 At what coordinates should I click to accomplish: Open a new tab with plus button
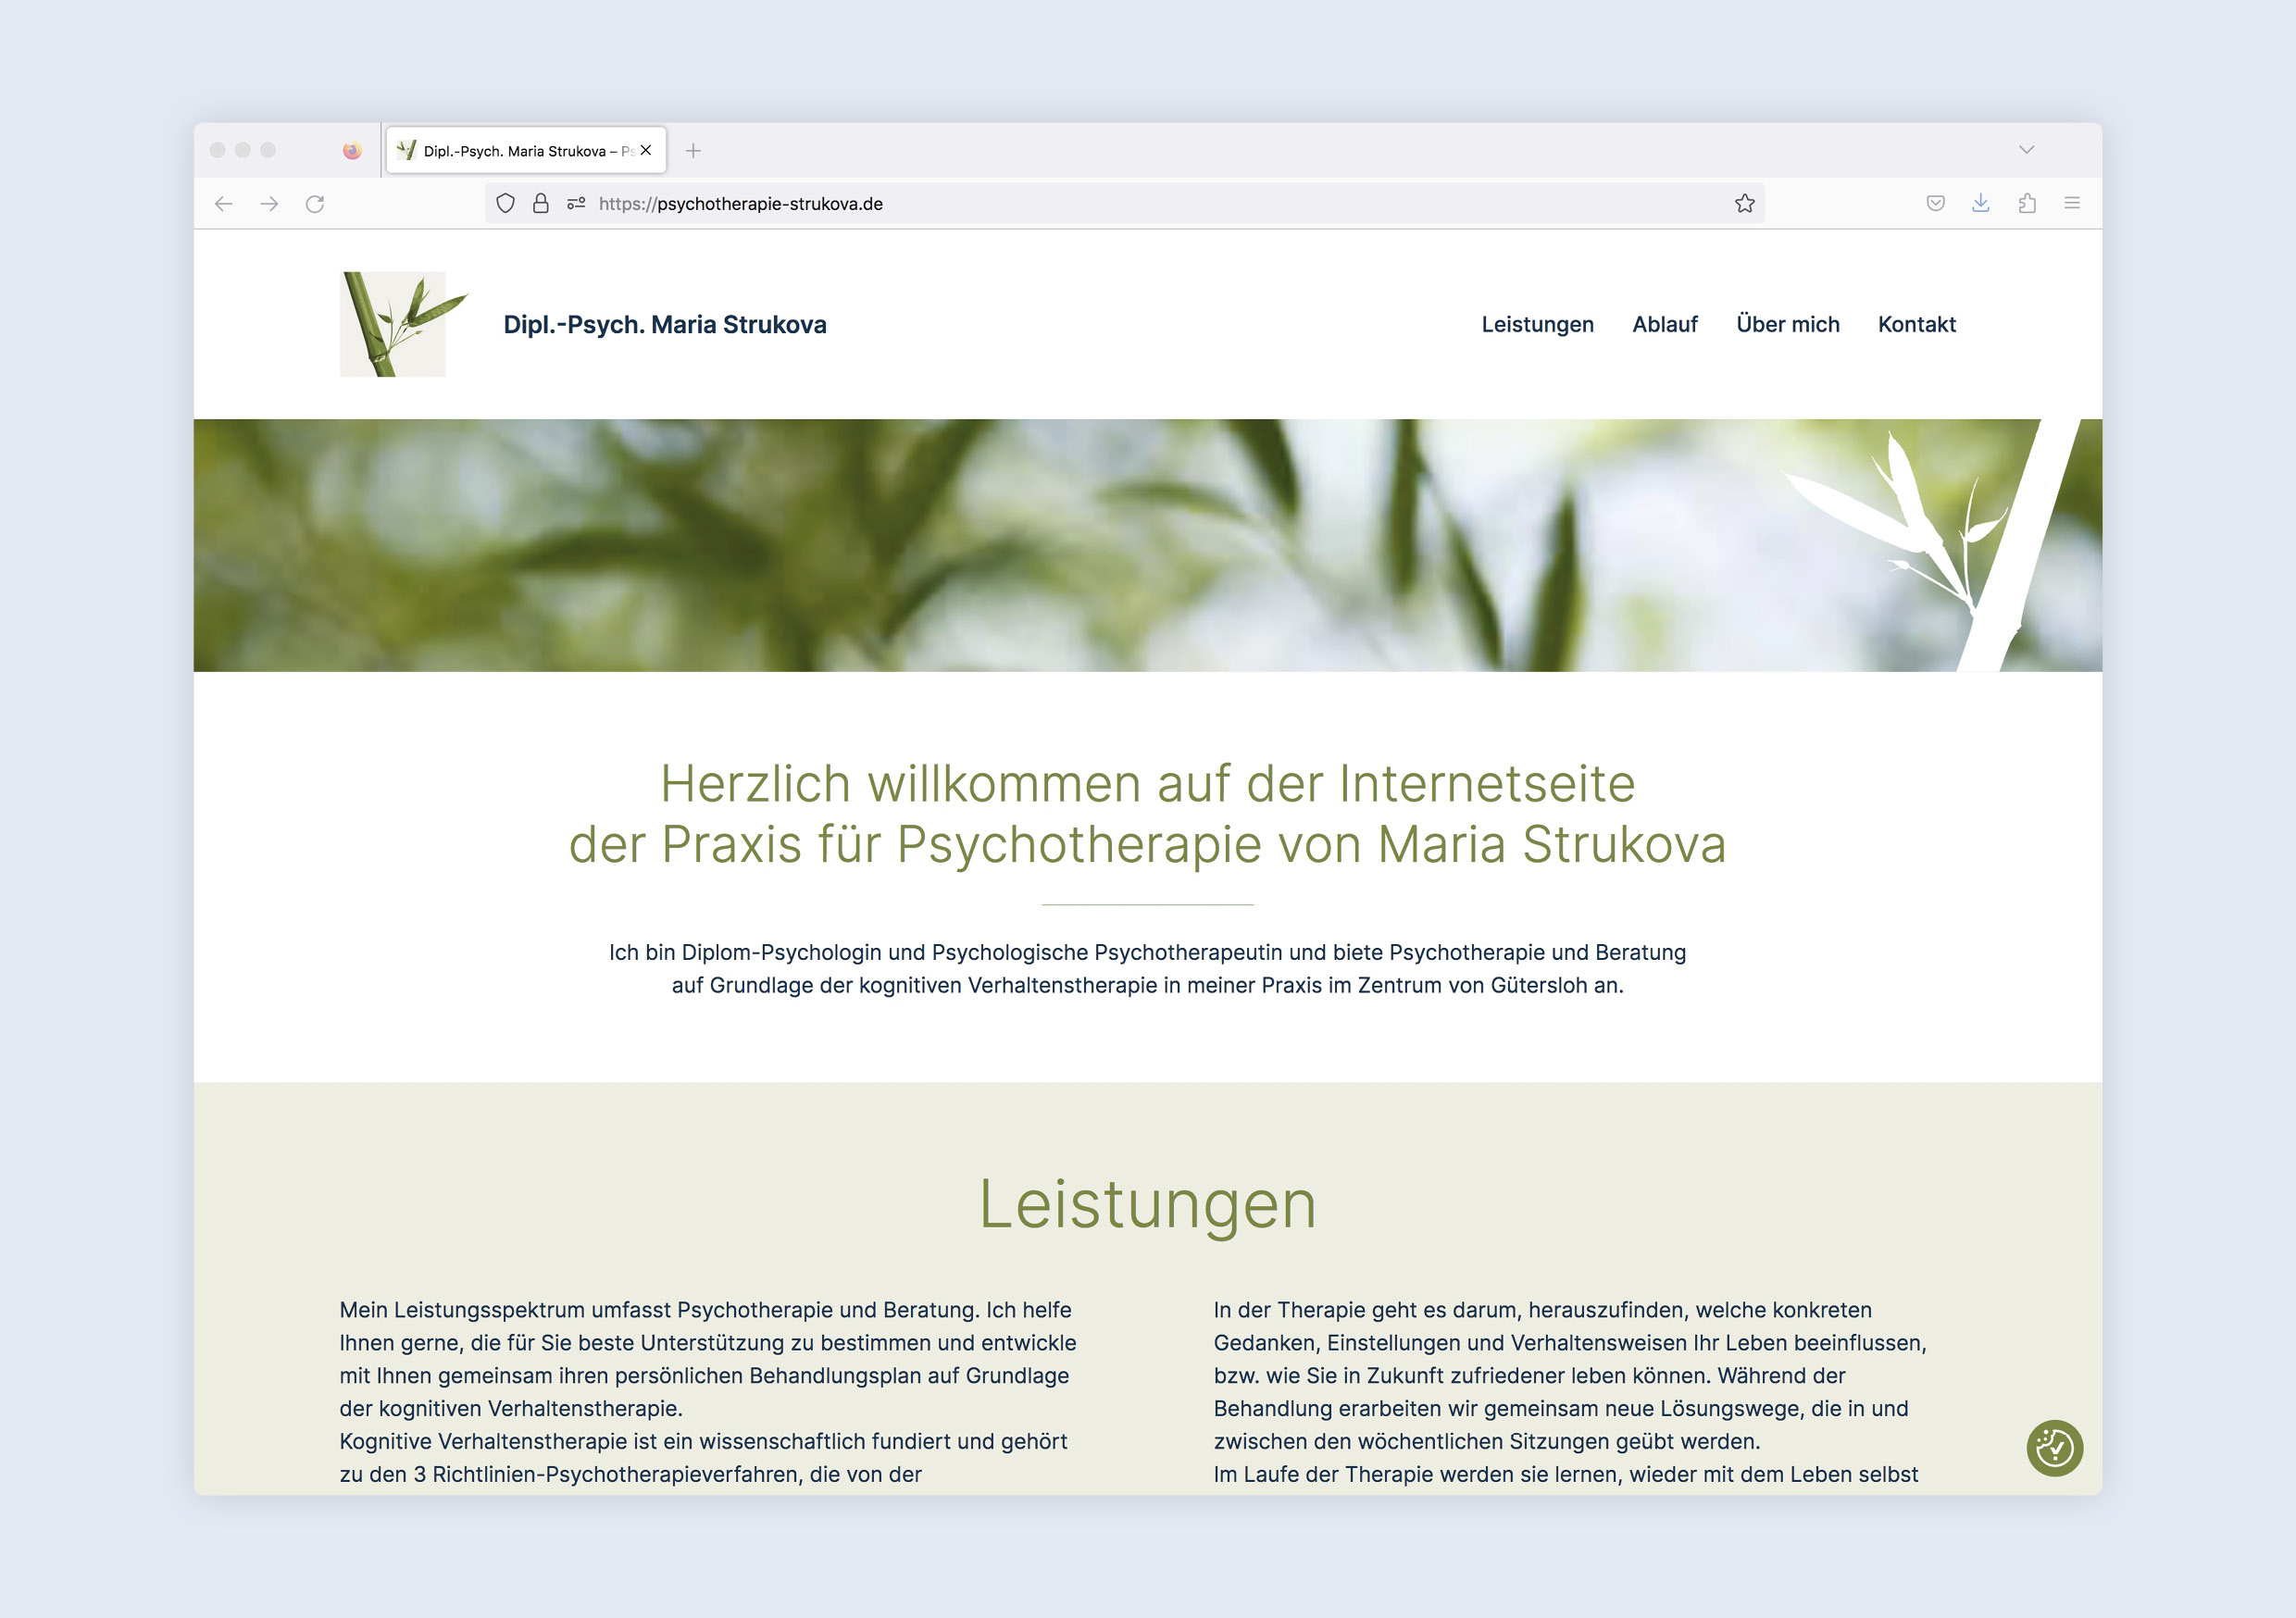(x=693, y=151)
